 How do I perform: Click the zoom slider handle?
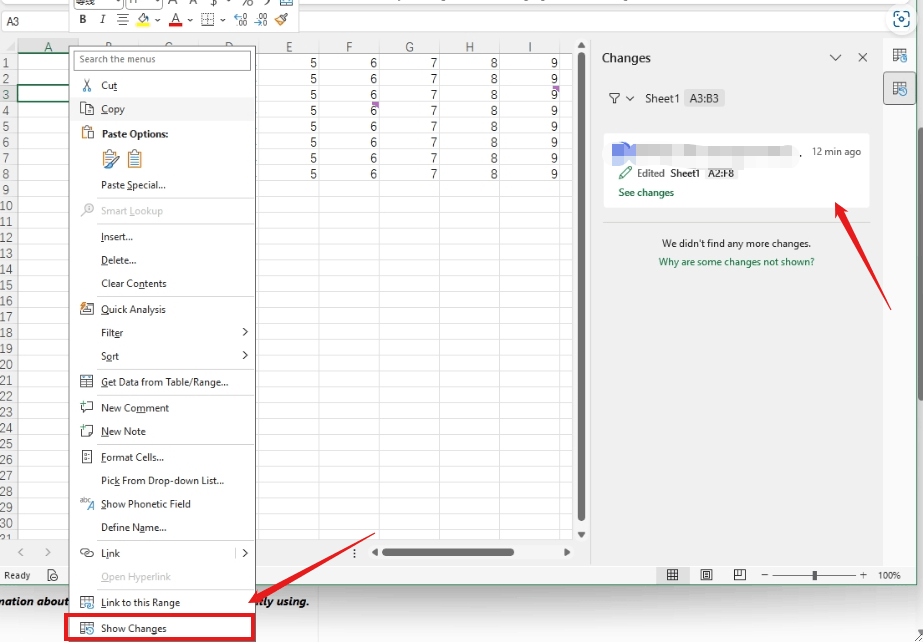tap(815, 576)
